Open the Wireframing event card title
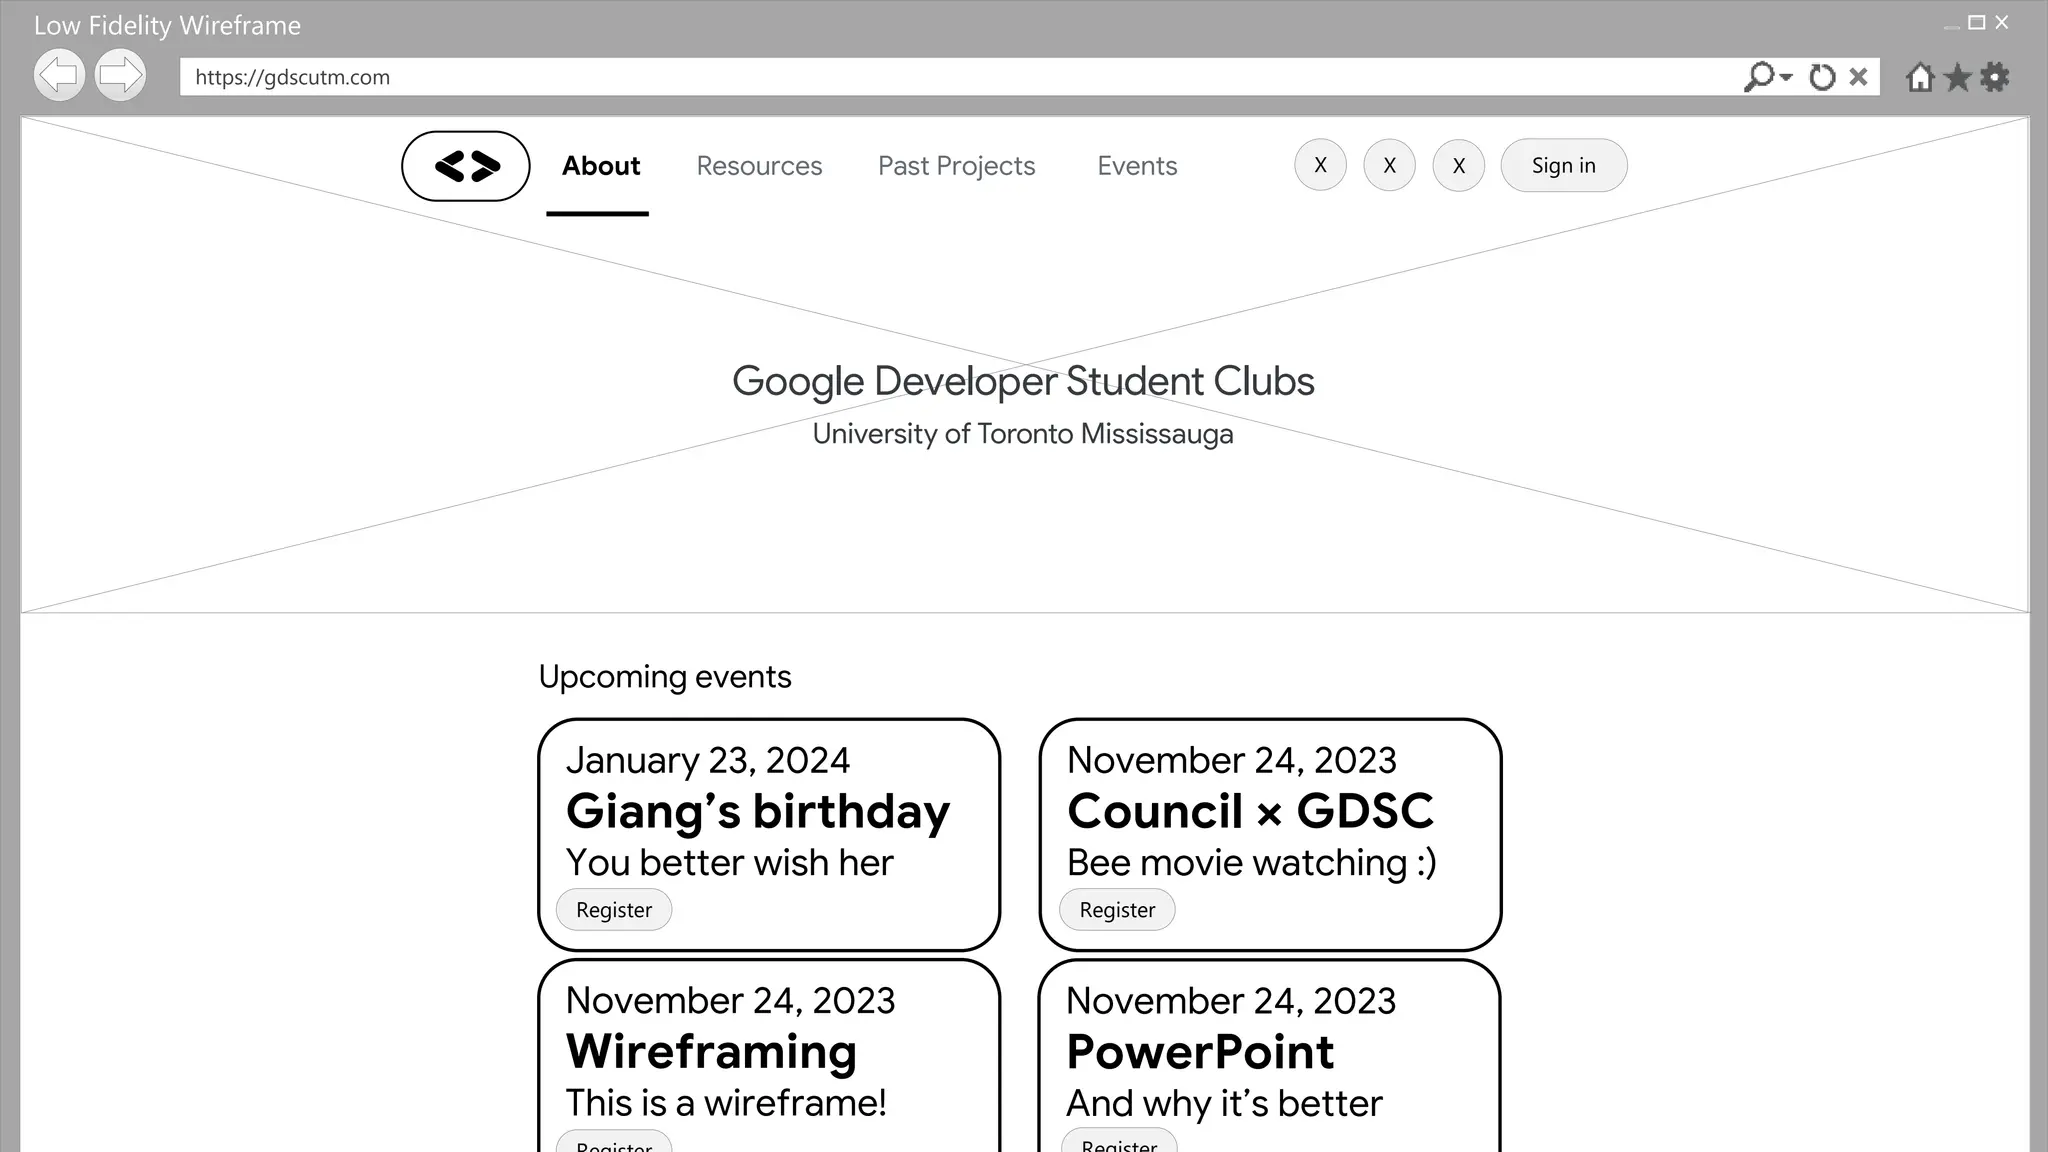The width and height of the screenshot is (2048, 1152). [711, 1051]
